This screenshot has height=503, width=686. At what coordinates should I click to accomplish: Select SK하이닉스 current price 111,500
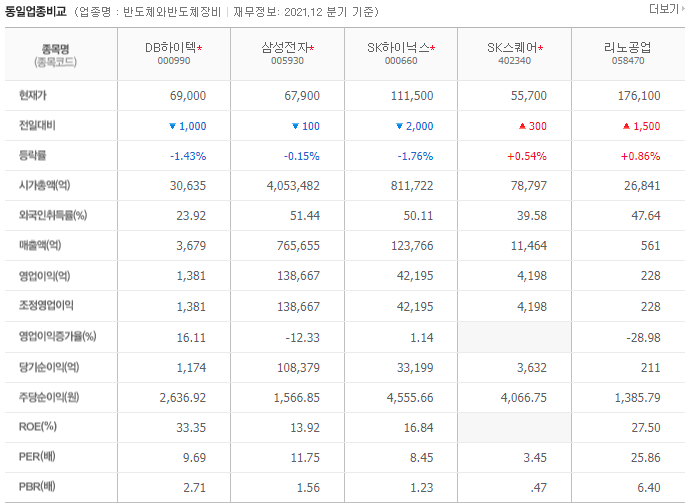(x=412, y=96)
